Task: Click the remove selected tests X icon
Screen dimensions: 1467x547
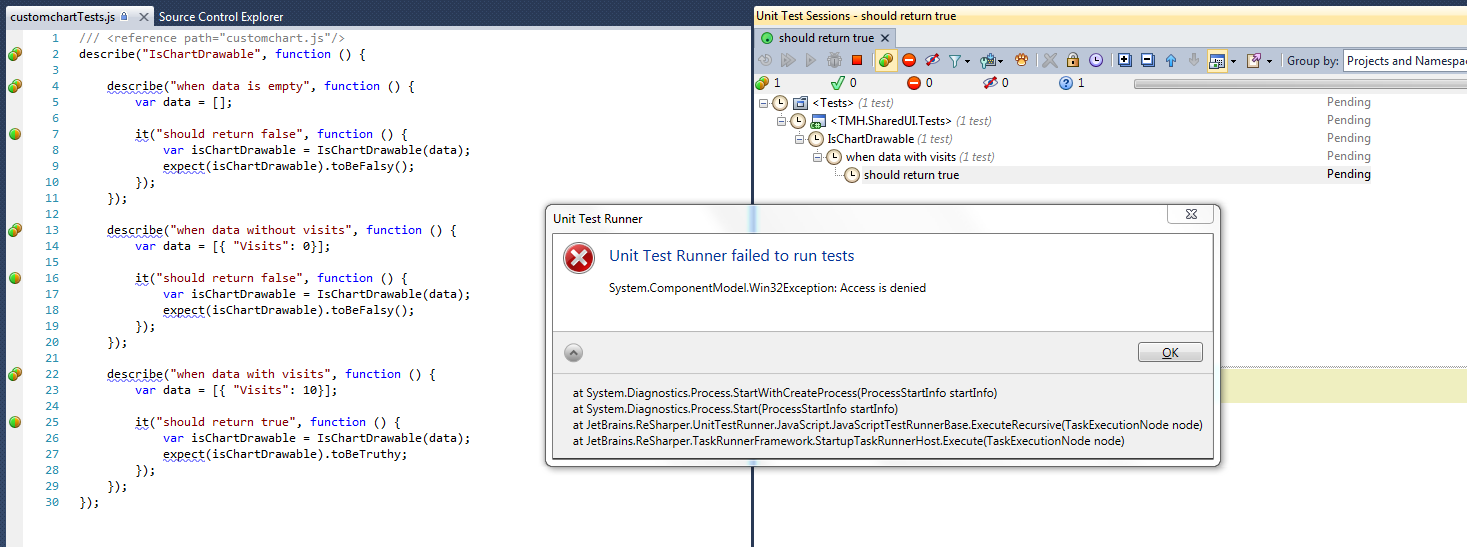Action: pyautogui.click(x=1049, y=60)
